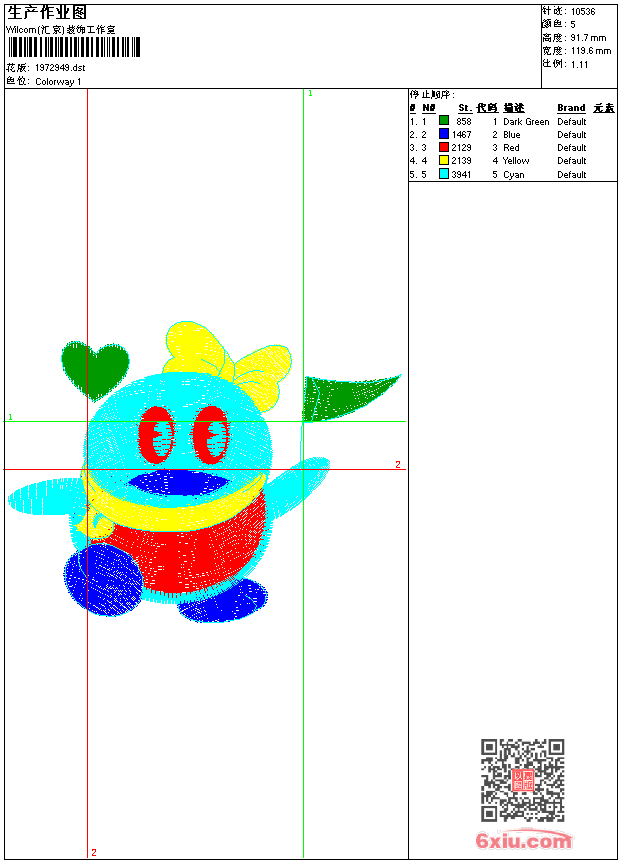Image resolution: width=620 pixels, height=860 pixels.
Task: Click Default brand in the Cyan row
Action: coord(572,174)
